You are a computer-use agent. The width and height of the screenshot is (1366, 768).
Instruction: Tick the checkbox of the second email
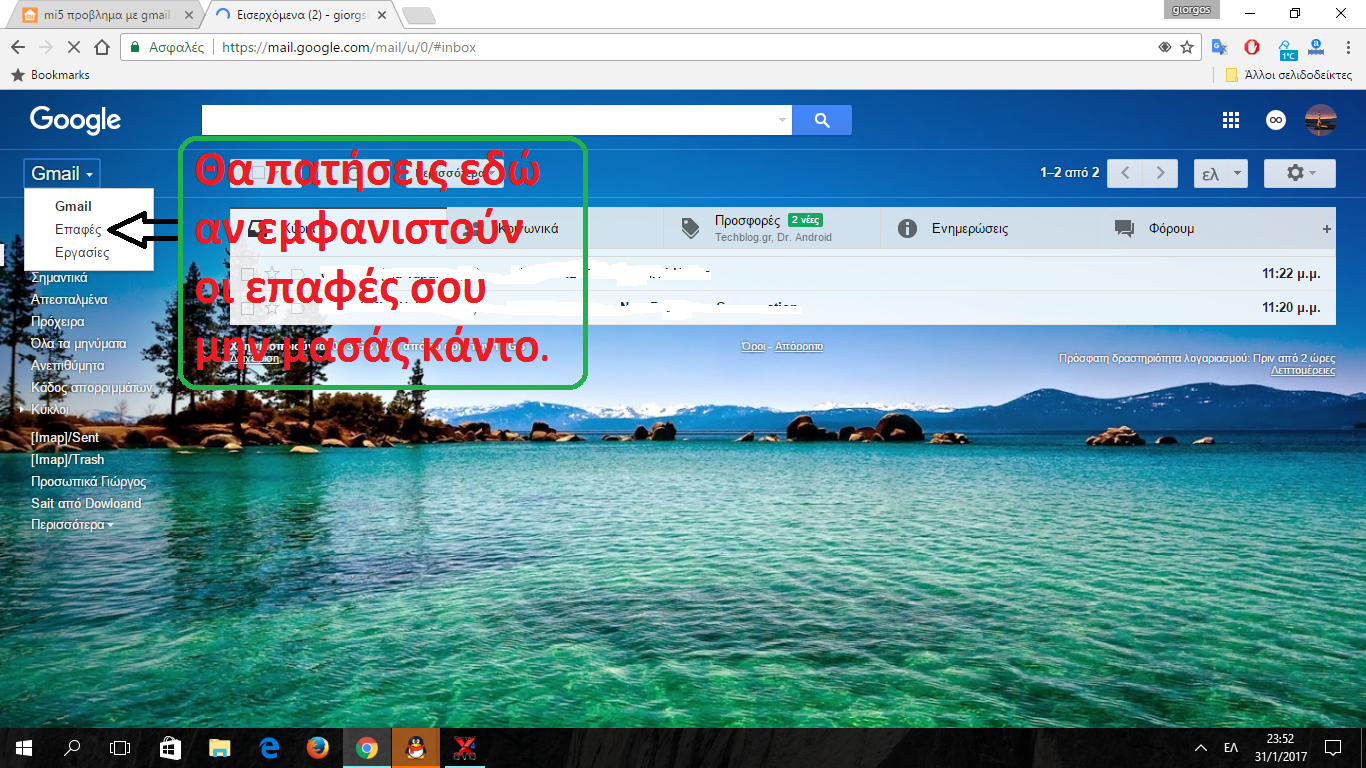click(x=247, y=307)
